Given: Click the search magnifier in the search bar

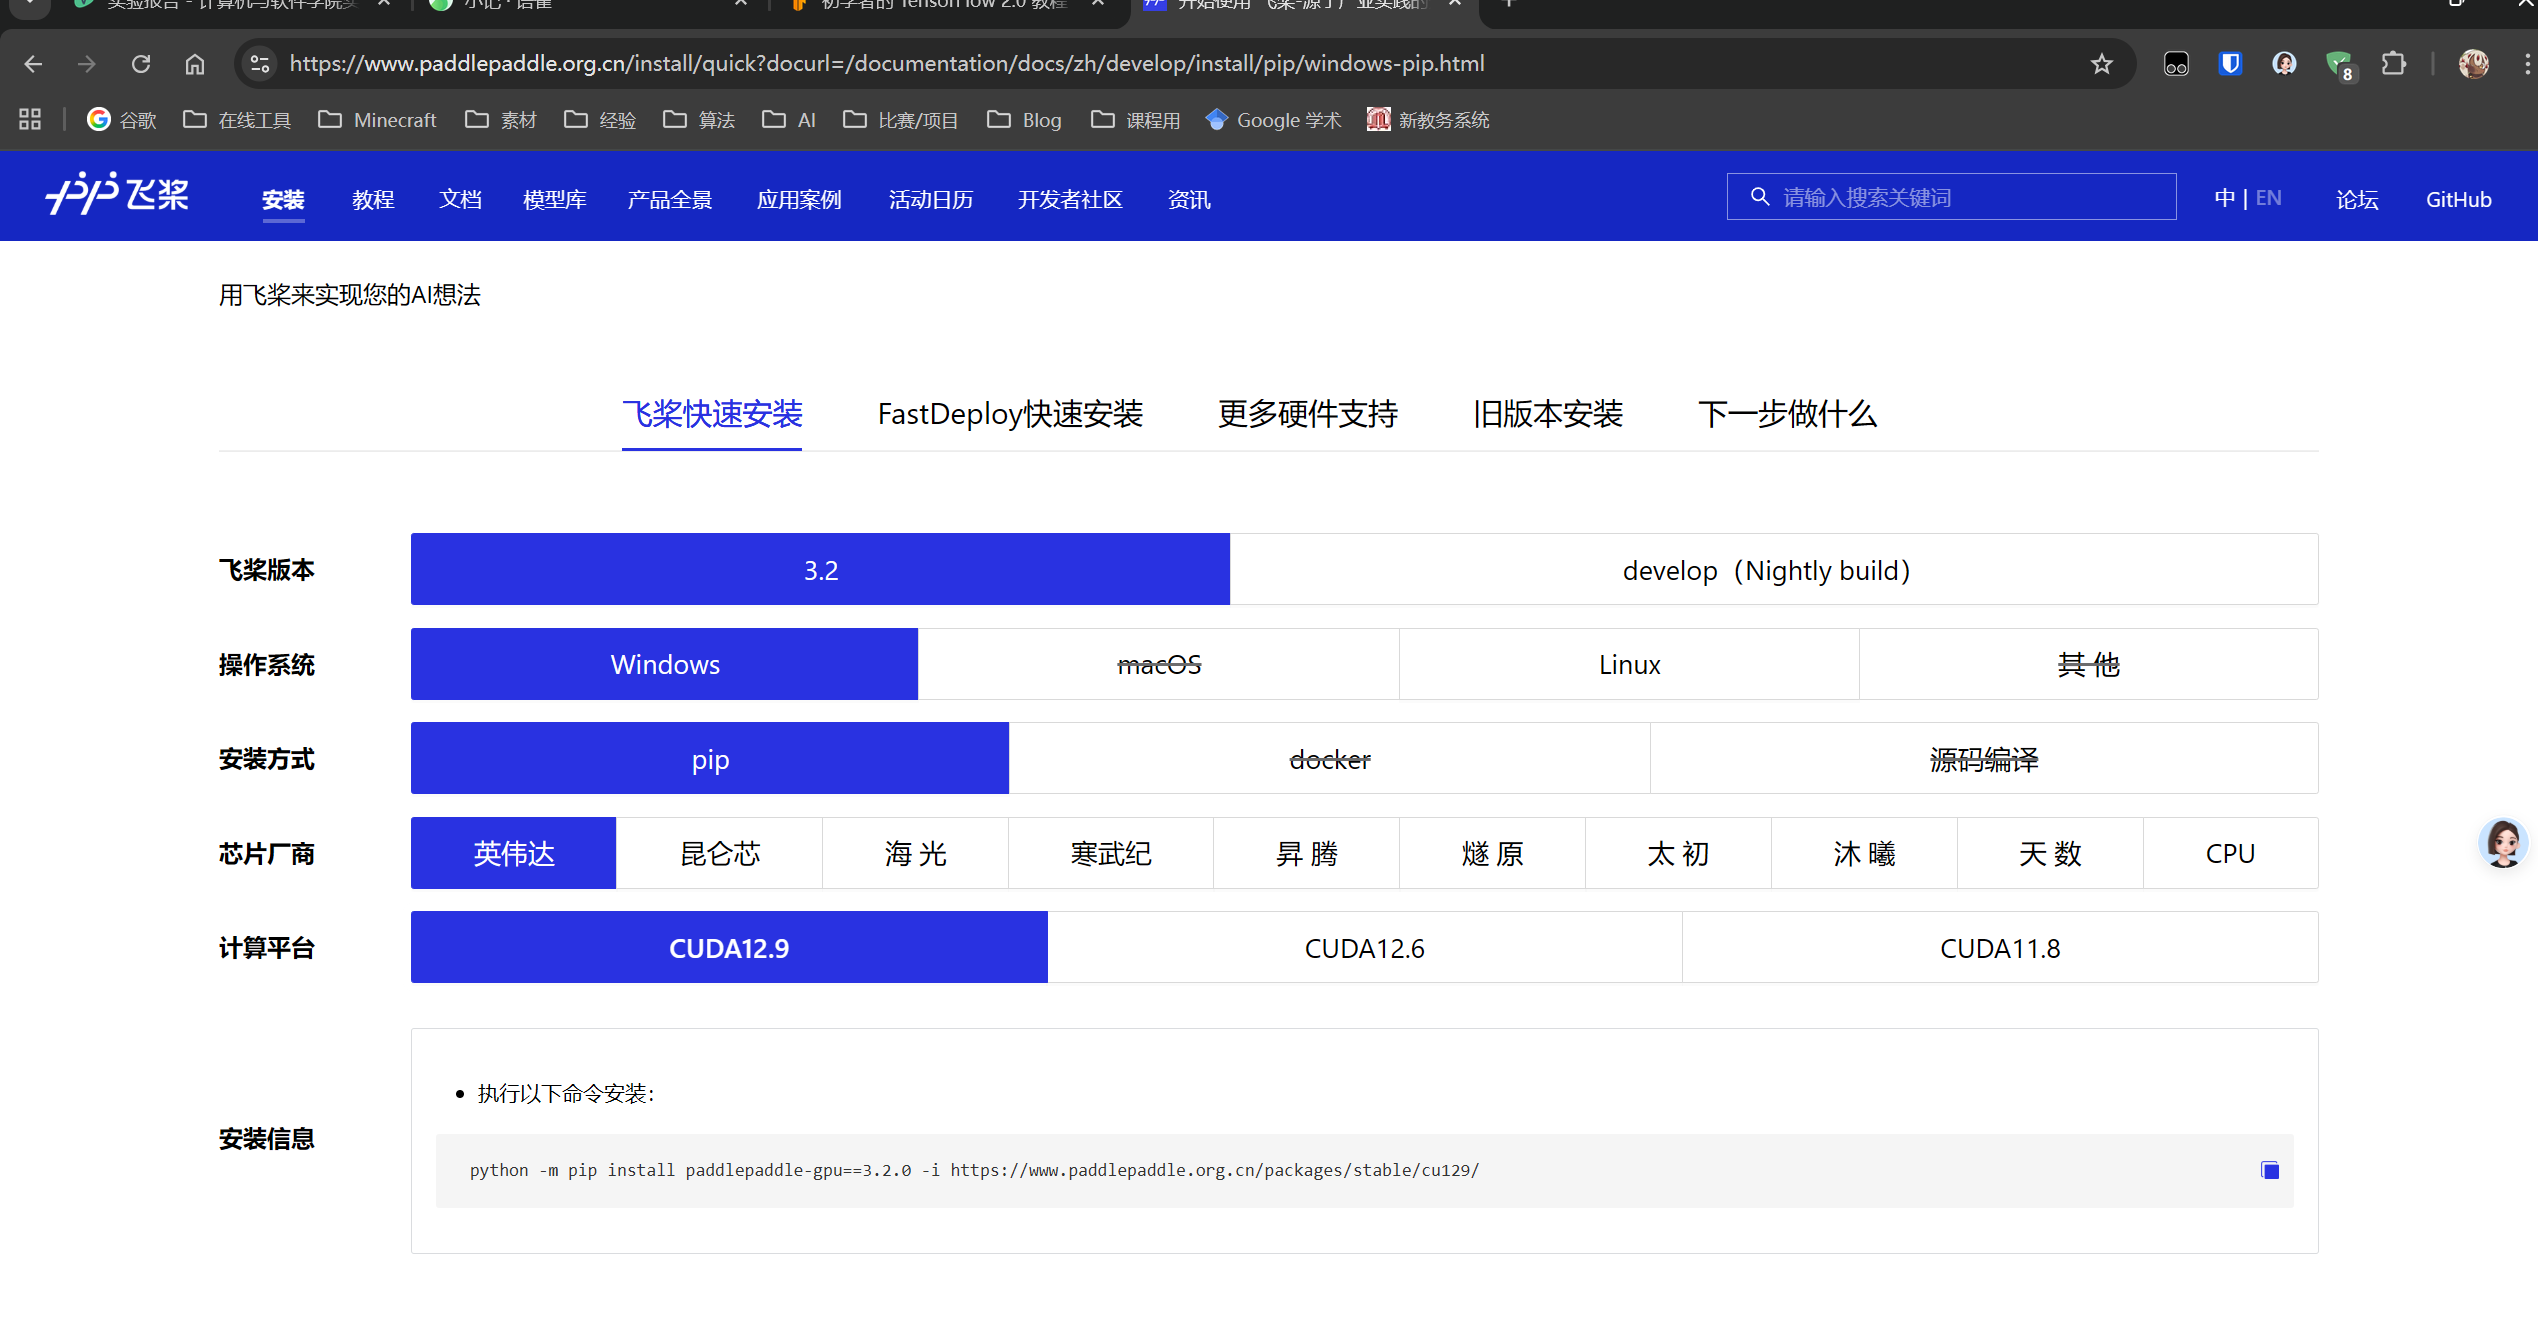Looking at the screenshot, I should (1760, 196).
